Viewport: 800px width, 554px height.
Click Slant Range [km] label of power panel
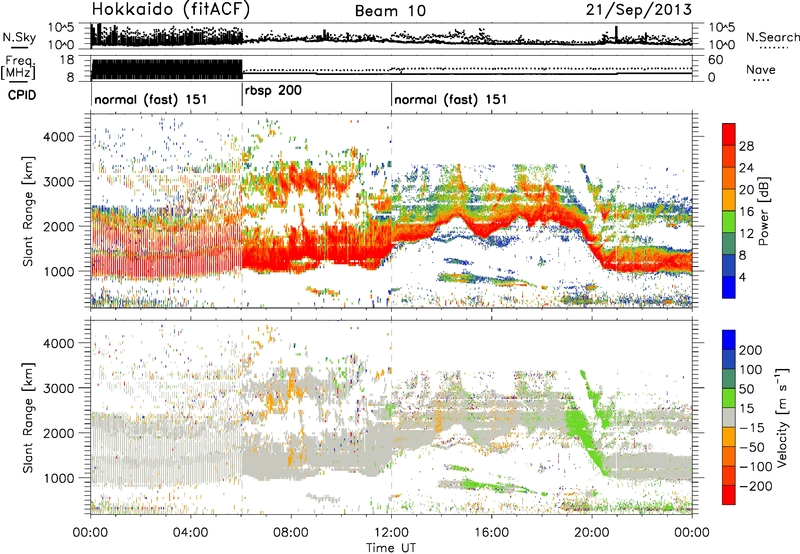pos(29,211)
